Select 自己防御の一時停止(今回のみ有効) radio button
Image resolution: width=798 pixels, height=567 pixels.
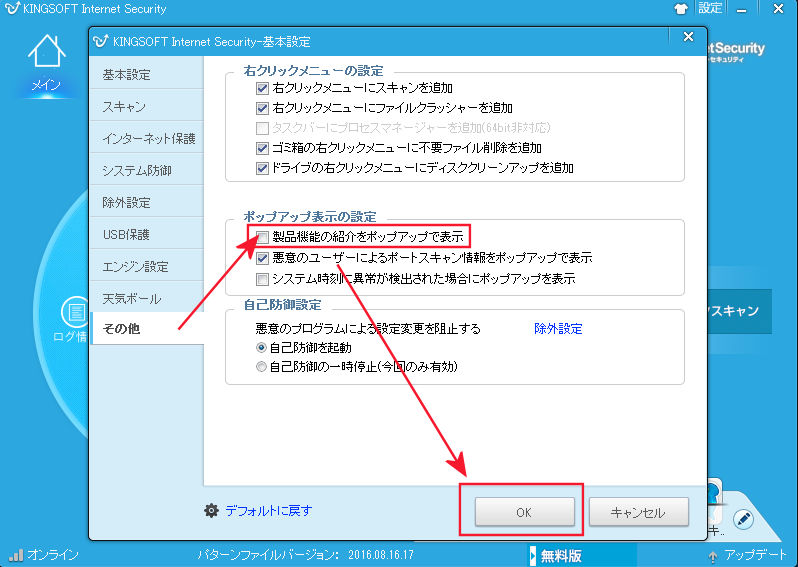pyautogui.click(x=261, y=366)
